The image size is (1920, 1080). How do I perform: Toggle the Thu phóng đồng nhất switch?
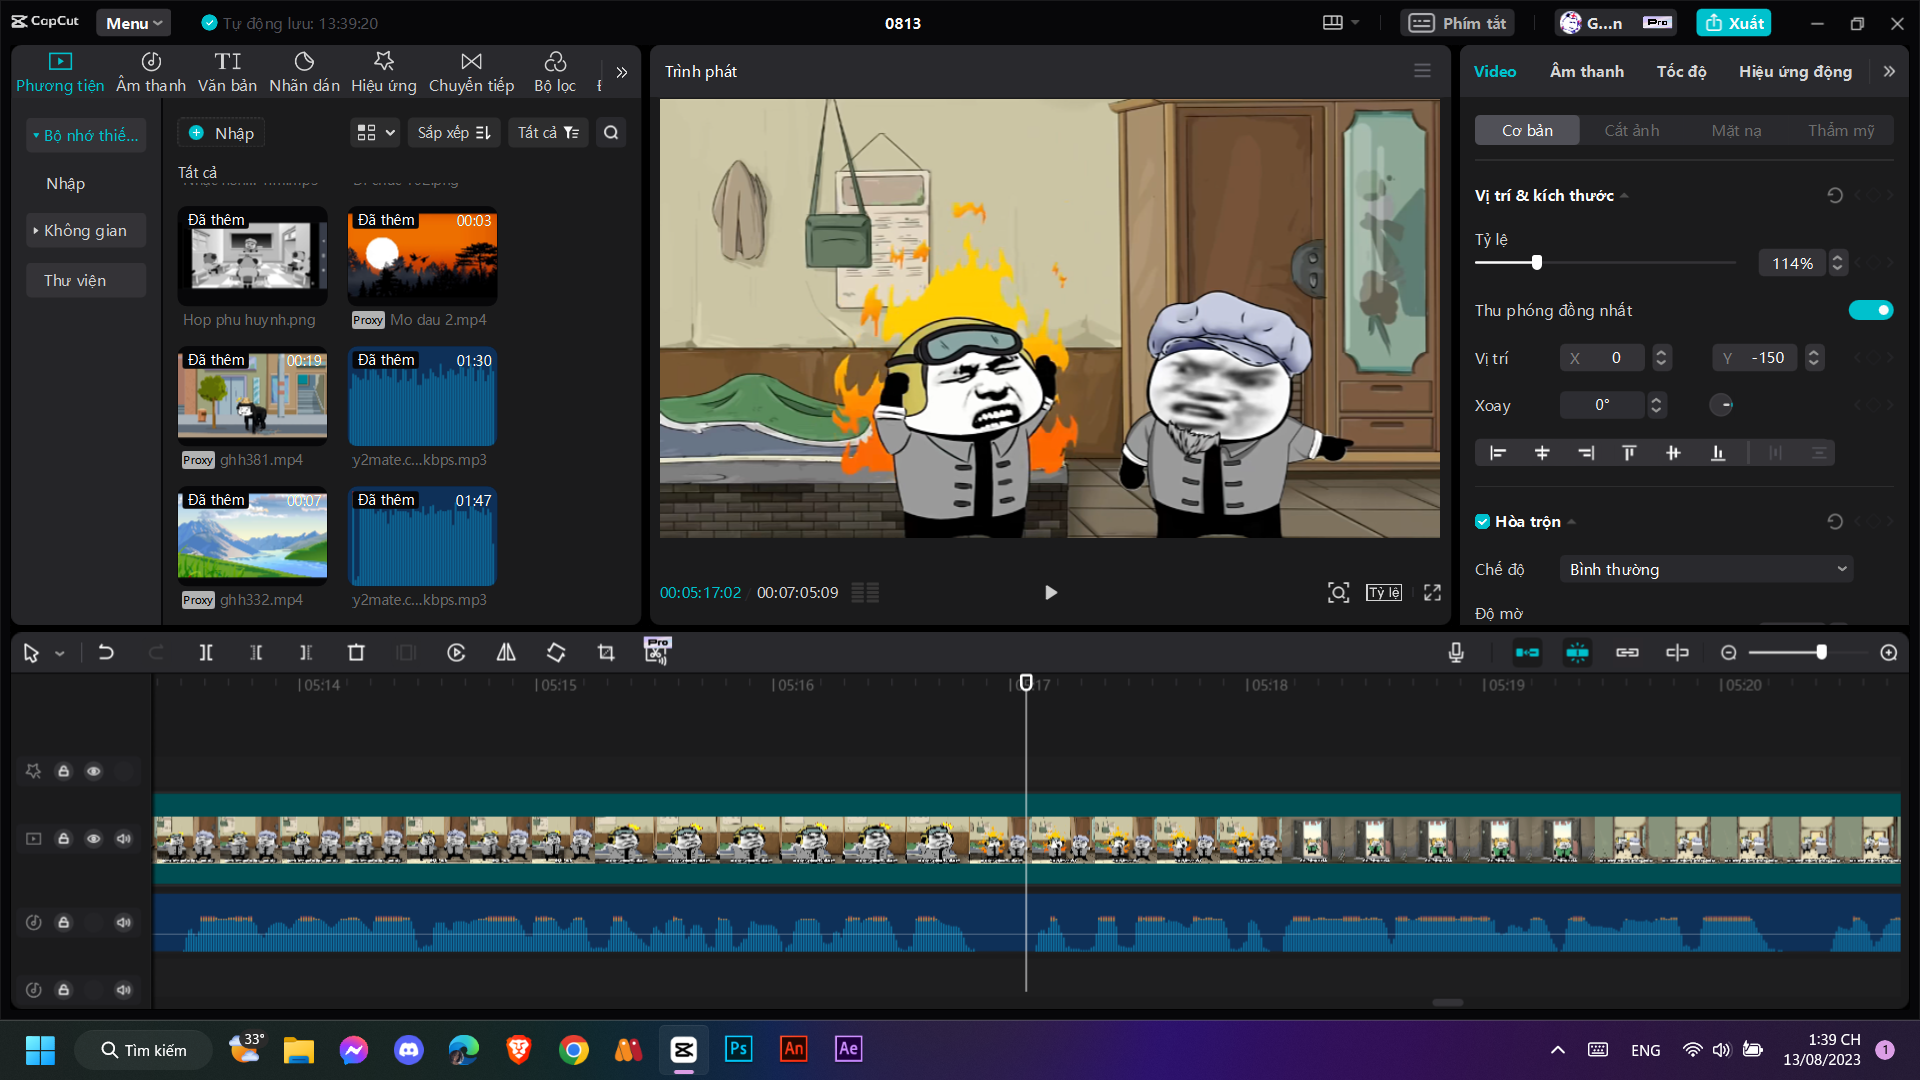tap(1870, 310)
